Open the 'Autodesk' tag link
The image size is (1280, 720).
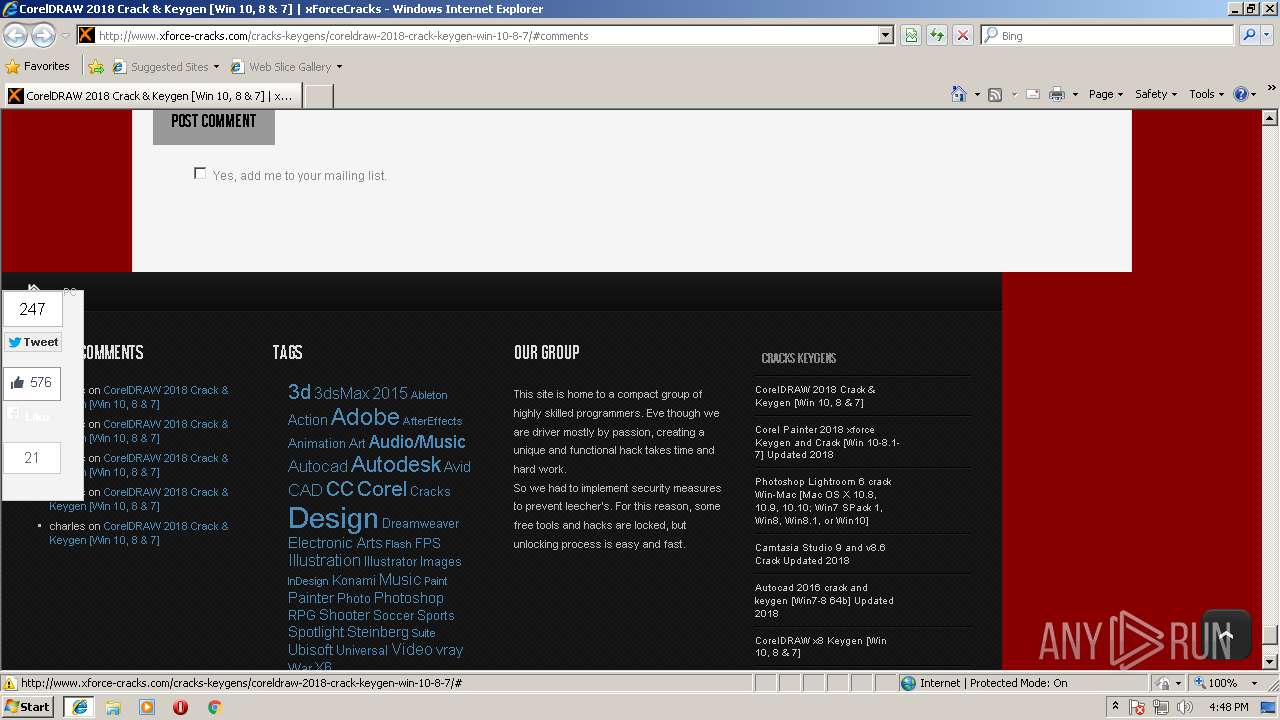point(396,465)
